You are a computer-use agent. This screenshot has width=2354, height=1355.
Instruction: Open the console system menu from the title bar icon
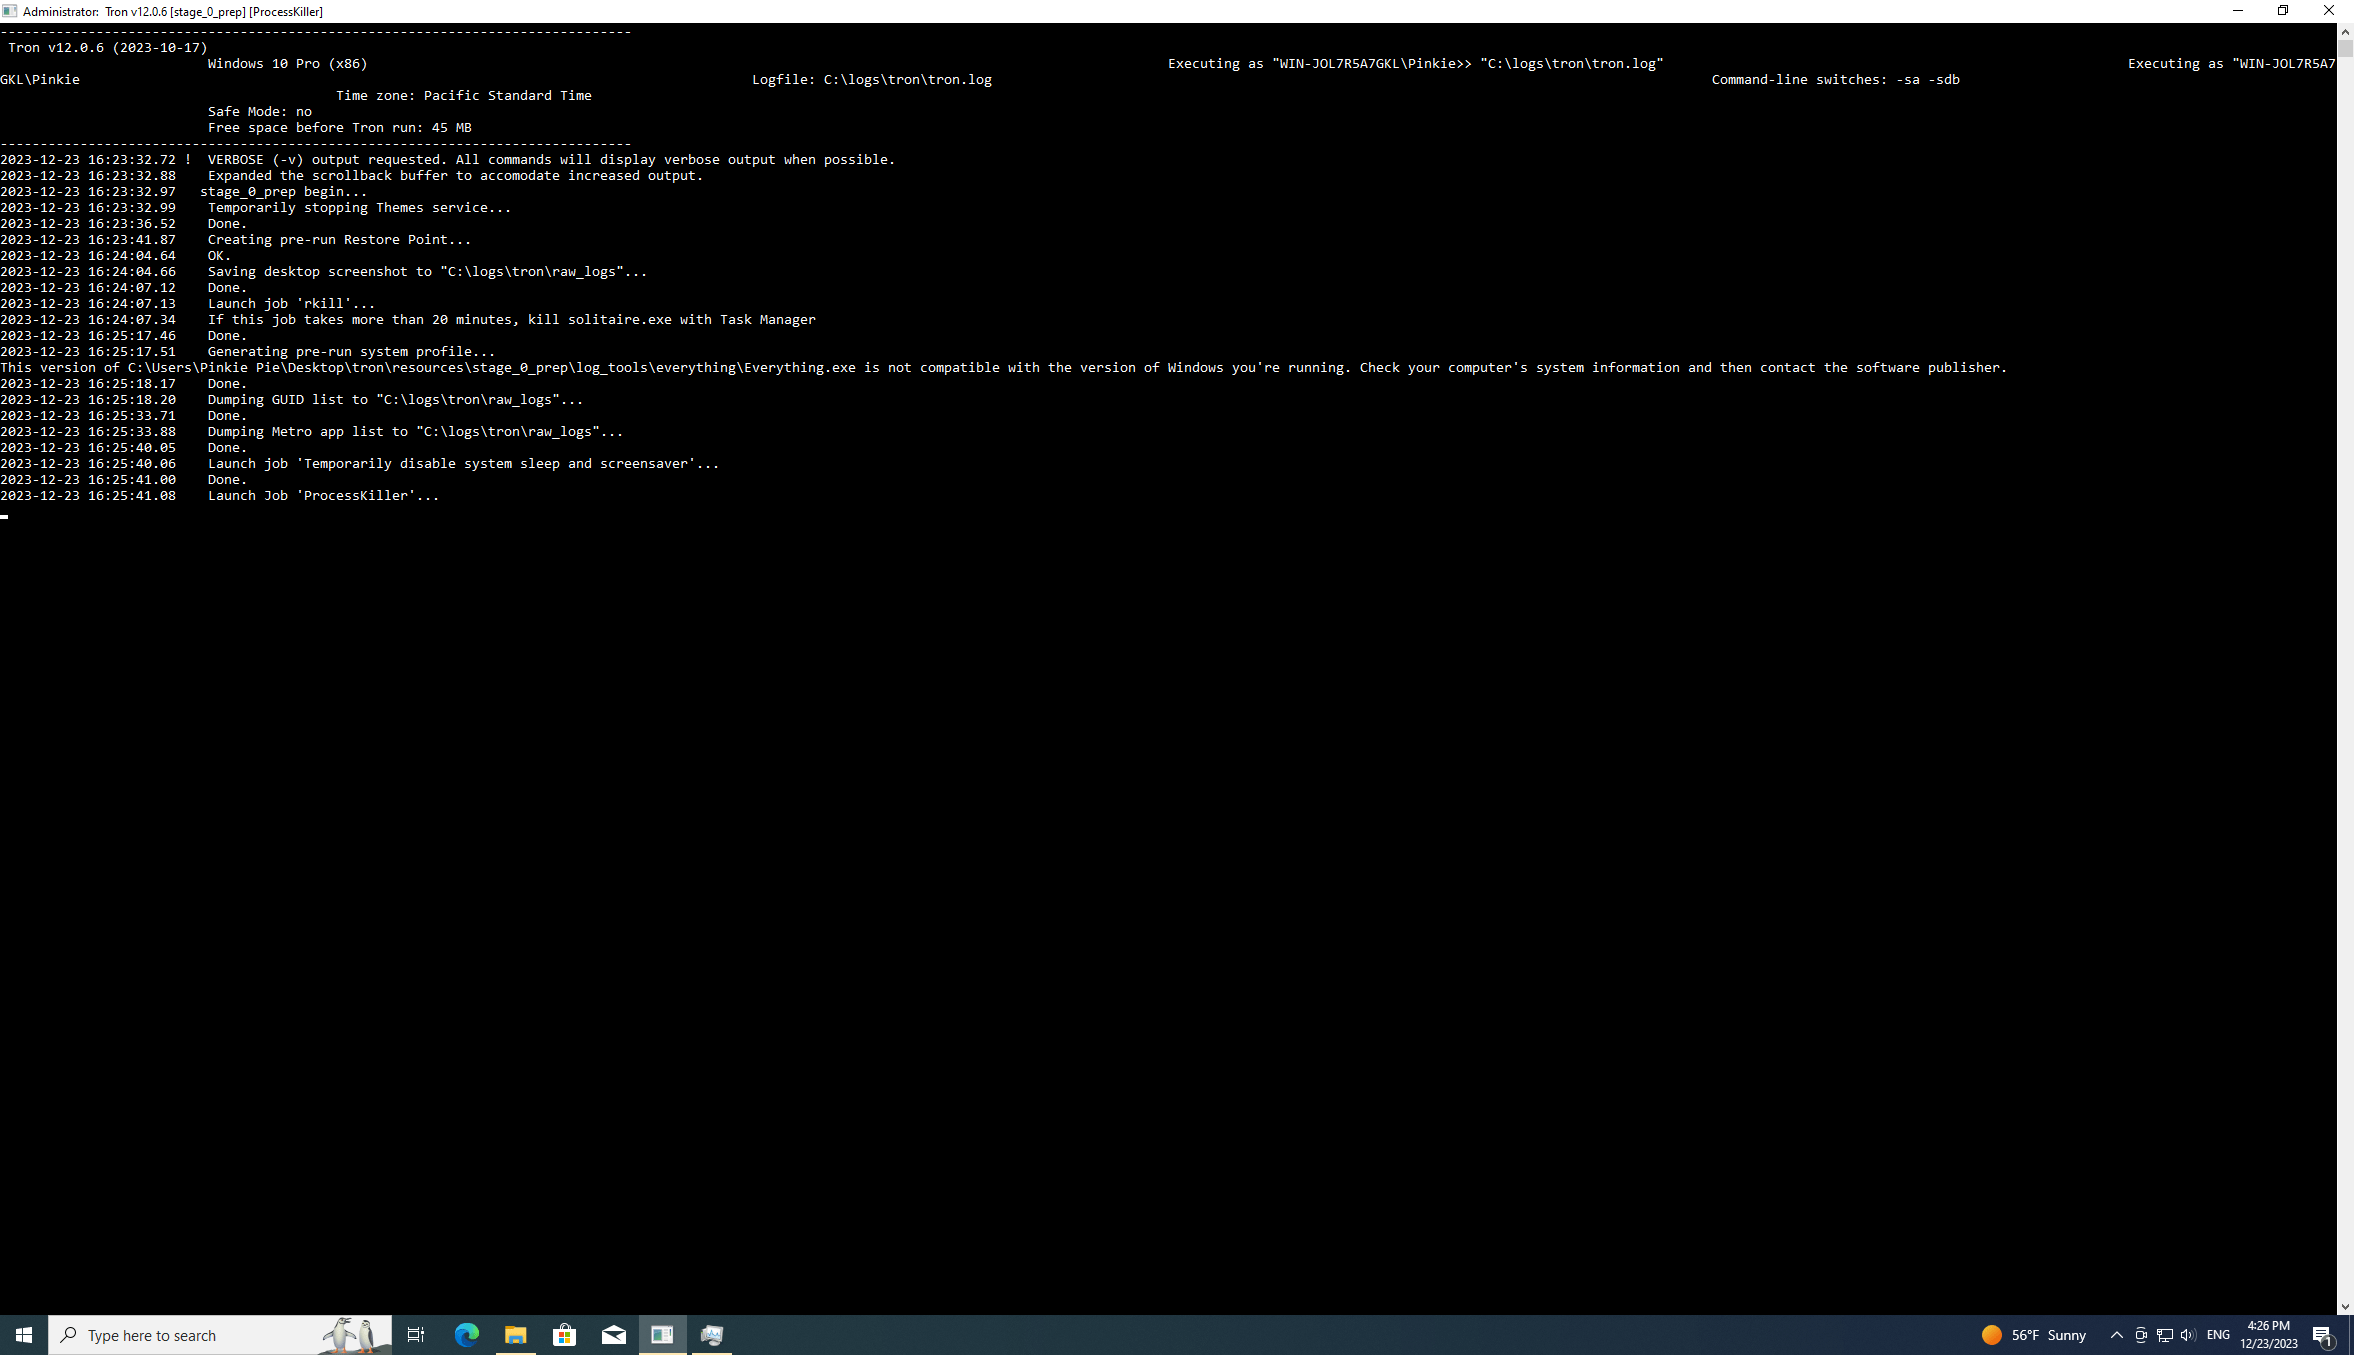(x=10, y=11)
